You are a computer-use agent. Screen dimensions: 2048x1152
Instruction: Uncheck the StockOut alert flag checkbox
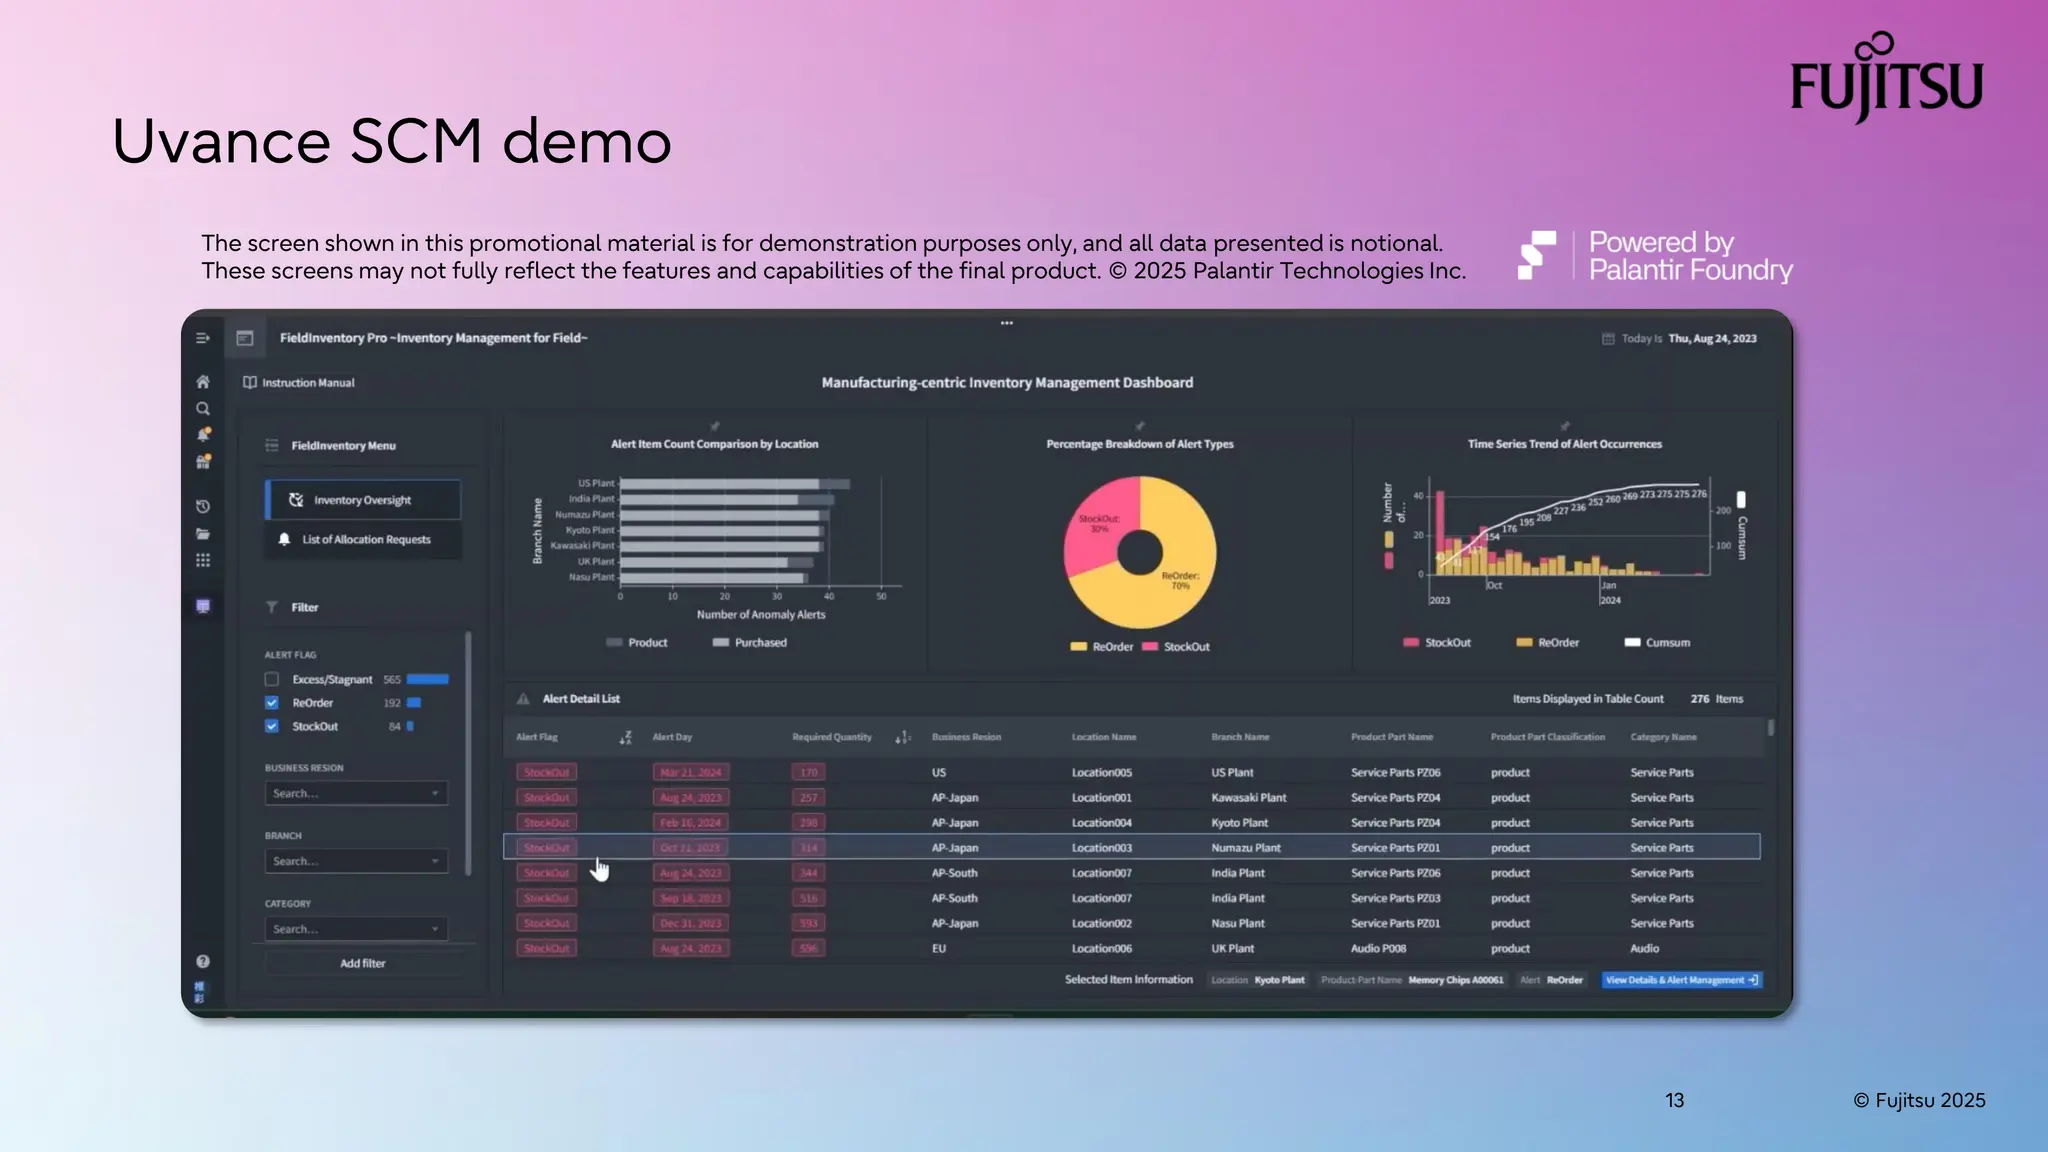(271, 726)
